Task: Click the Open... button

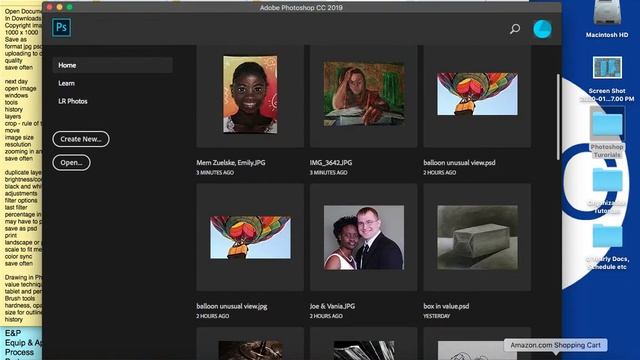Action: (71, 162)
